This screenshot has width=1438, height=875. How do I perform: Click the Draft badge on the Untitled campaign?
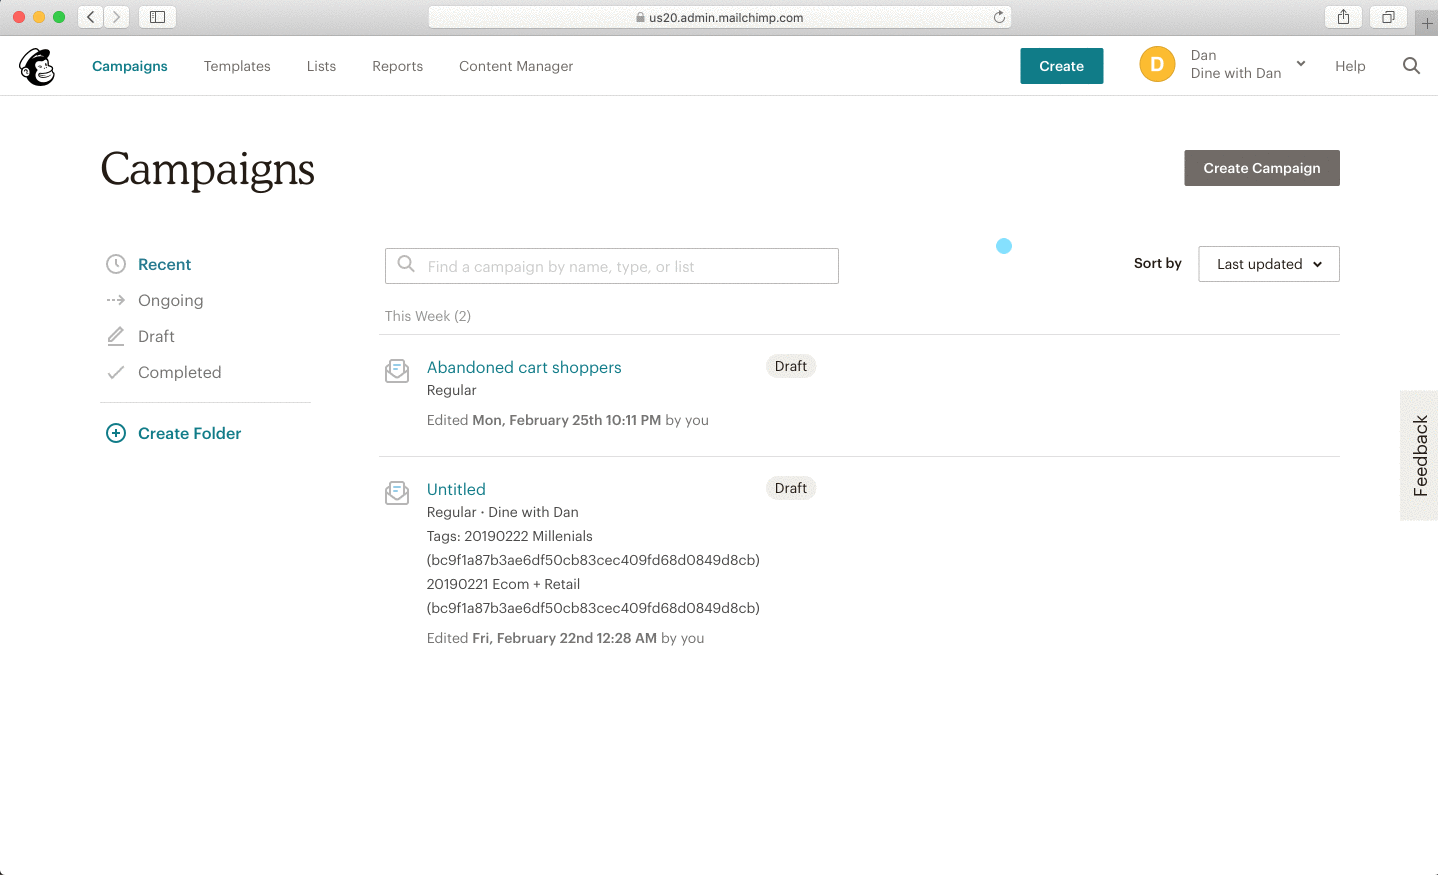click(791, 488)
